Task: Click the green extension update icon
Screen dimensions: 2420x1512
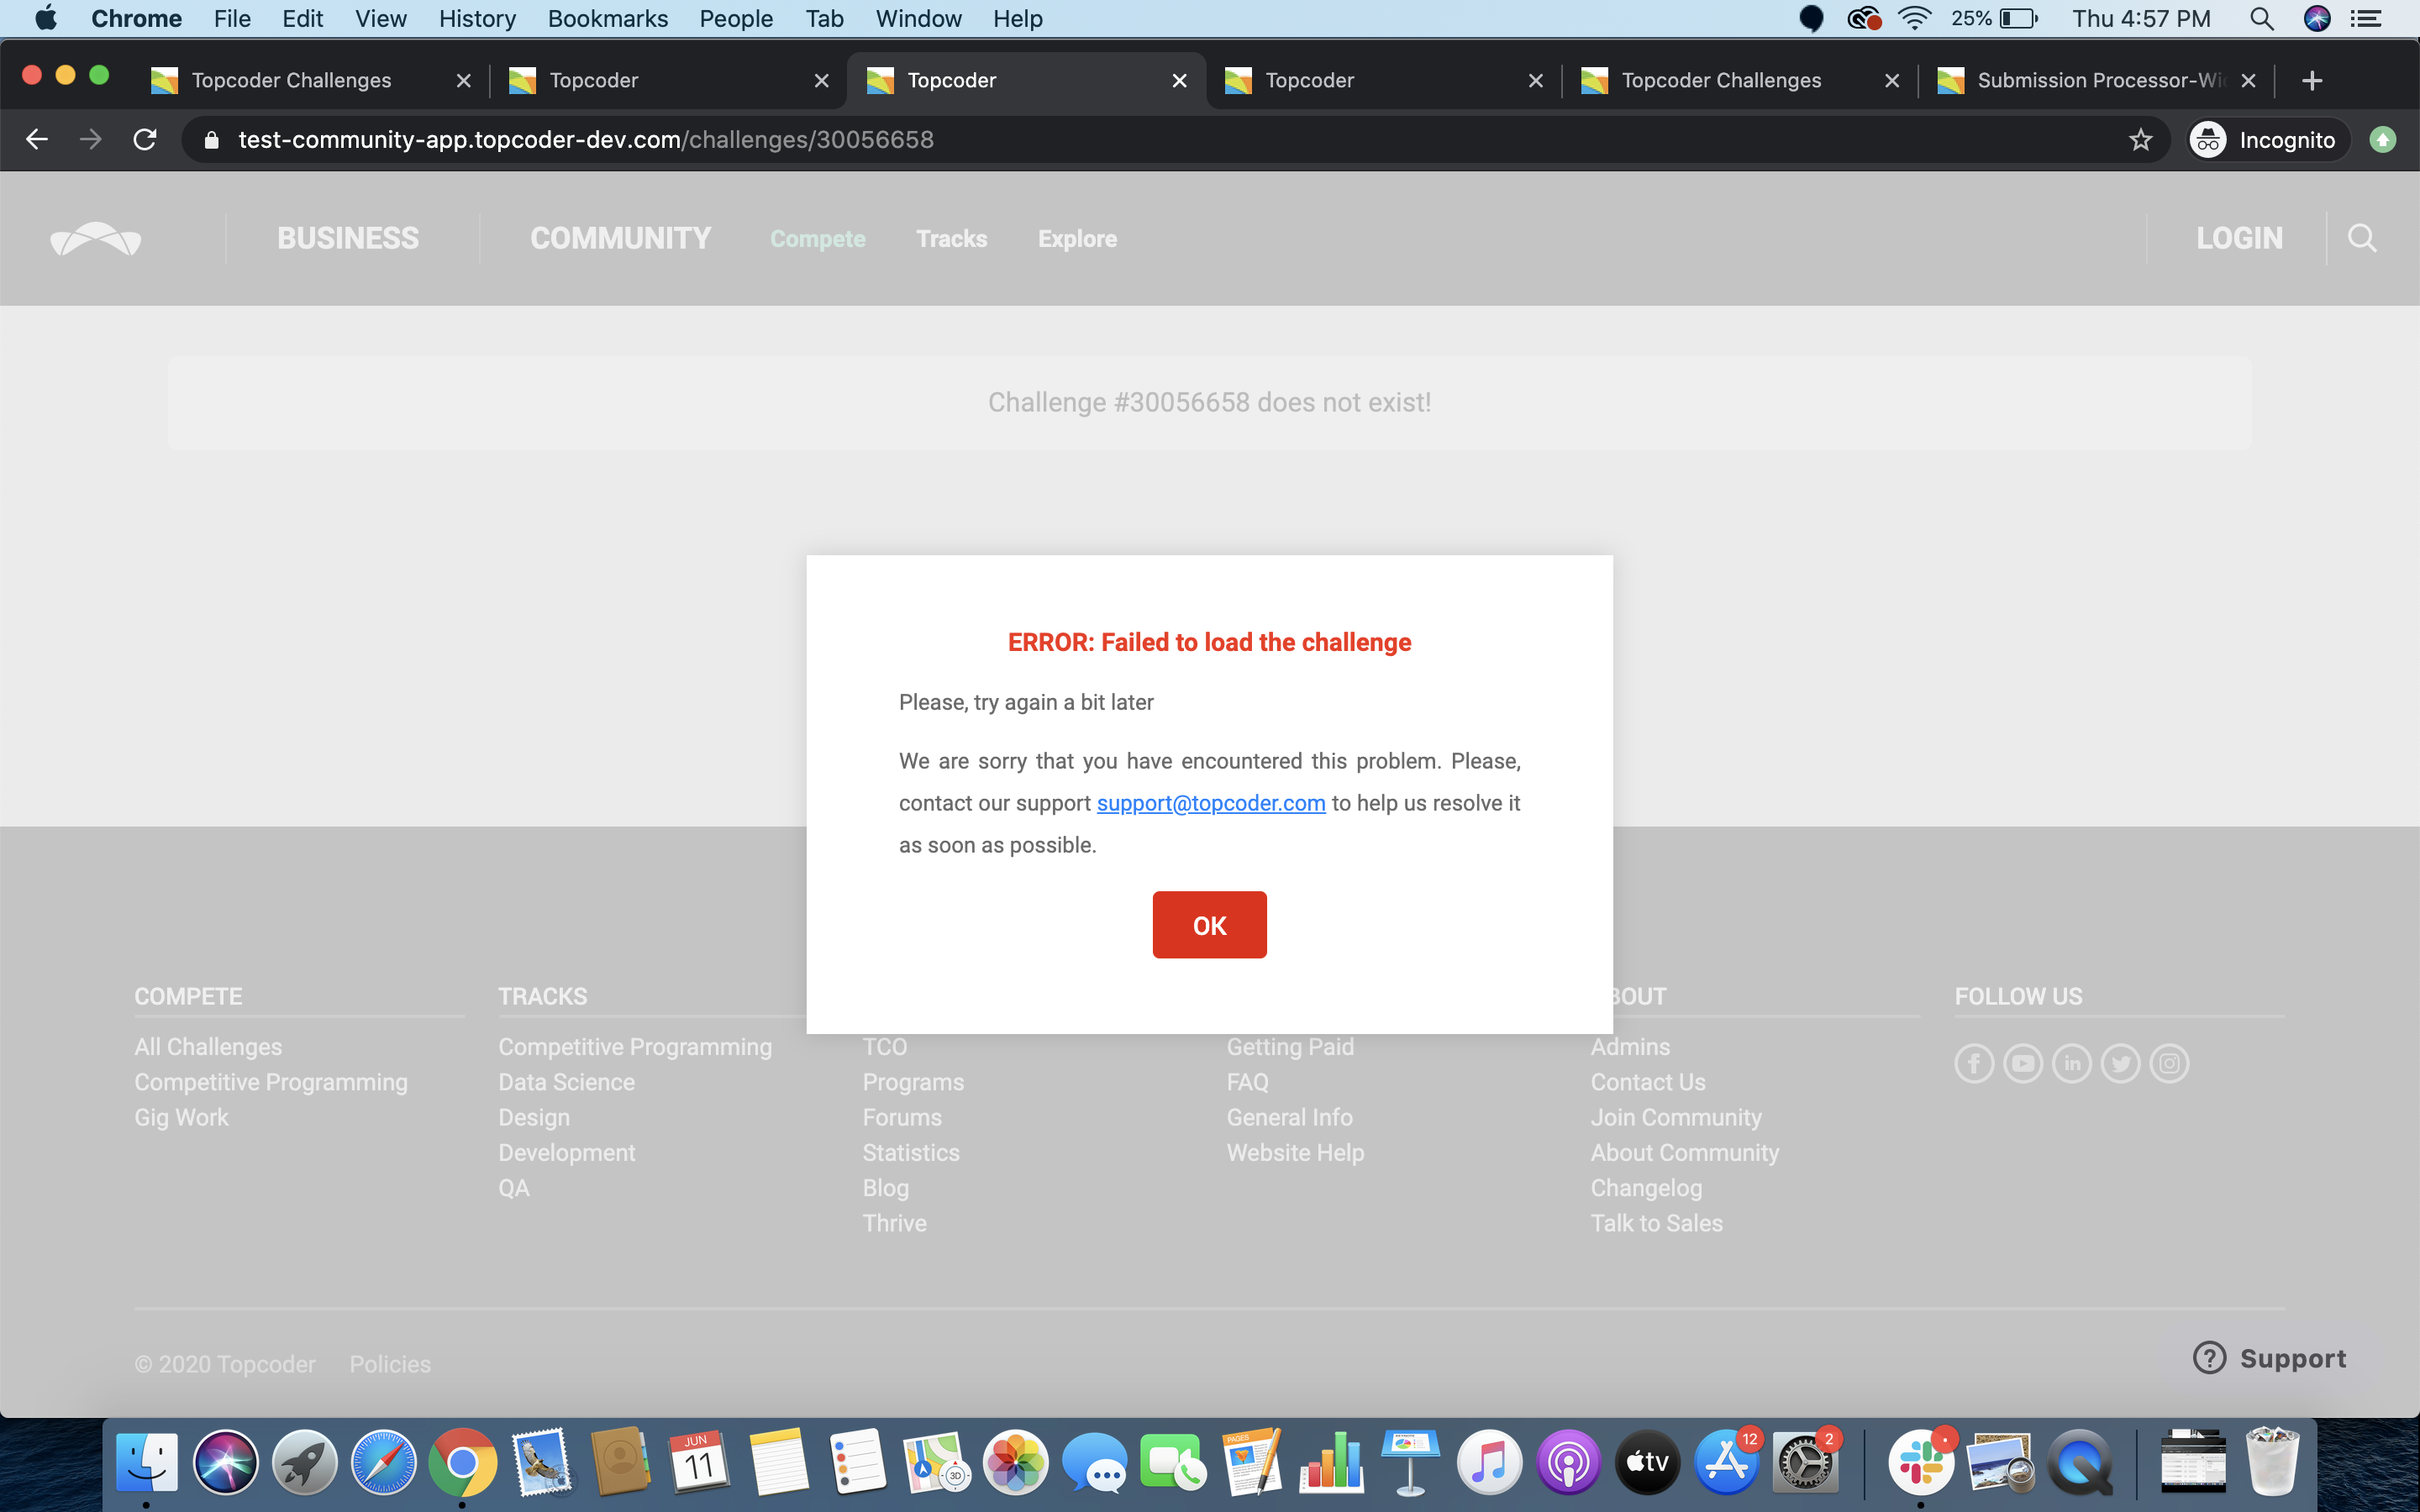Action: (2383, 139)
